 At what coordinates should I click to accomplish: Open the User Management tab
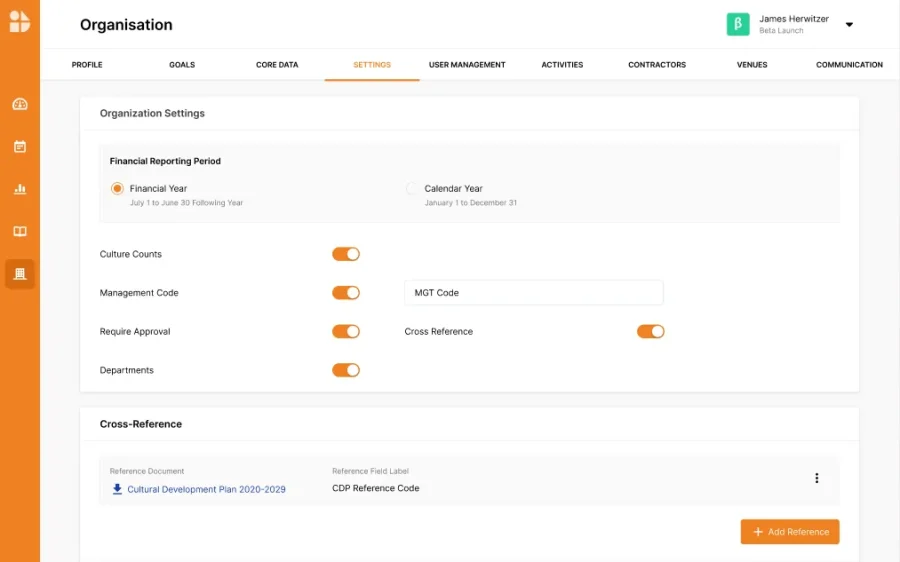467,65
